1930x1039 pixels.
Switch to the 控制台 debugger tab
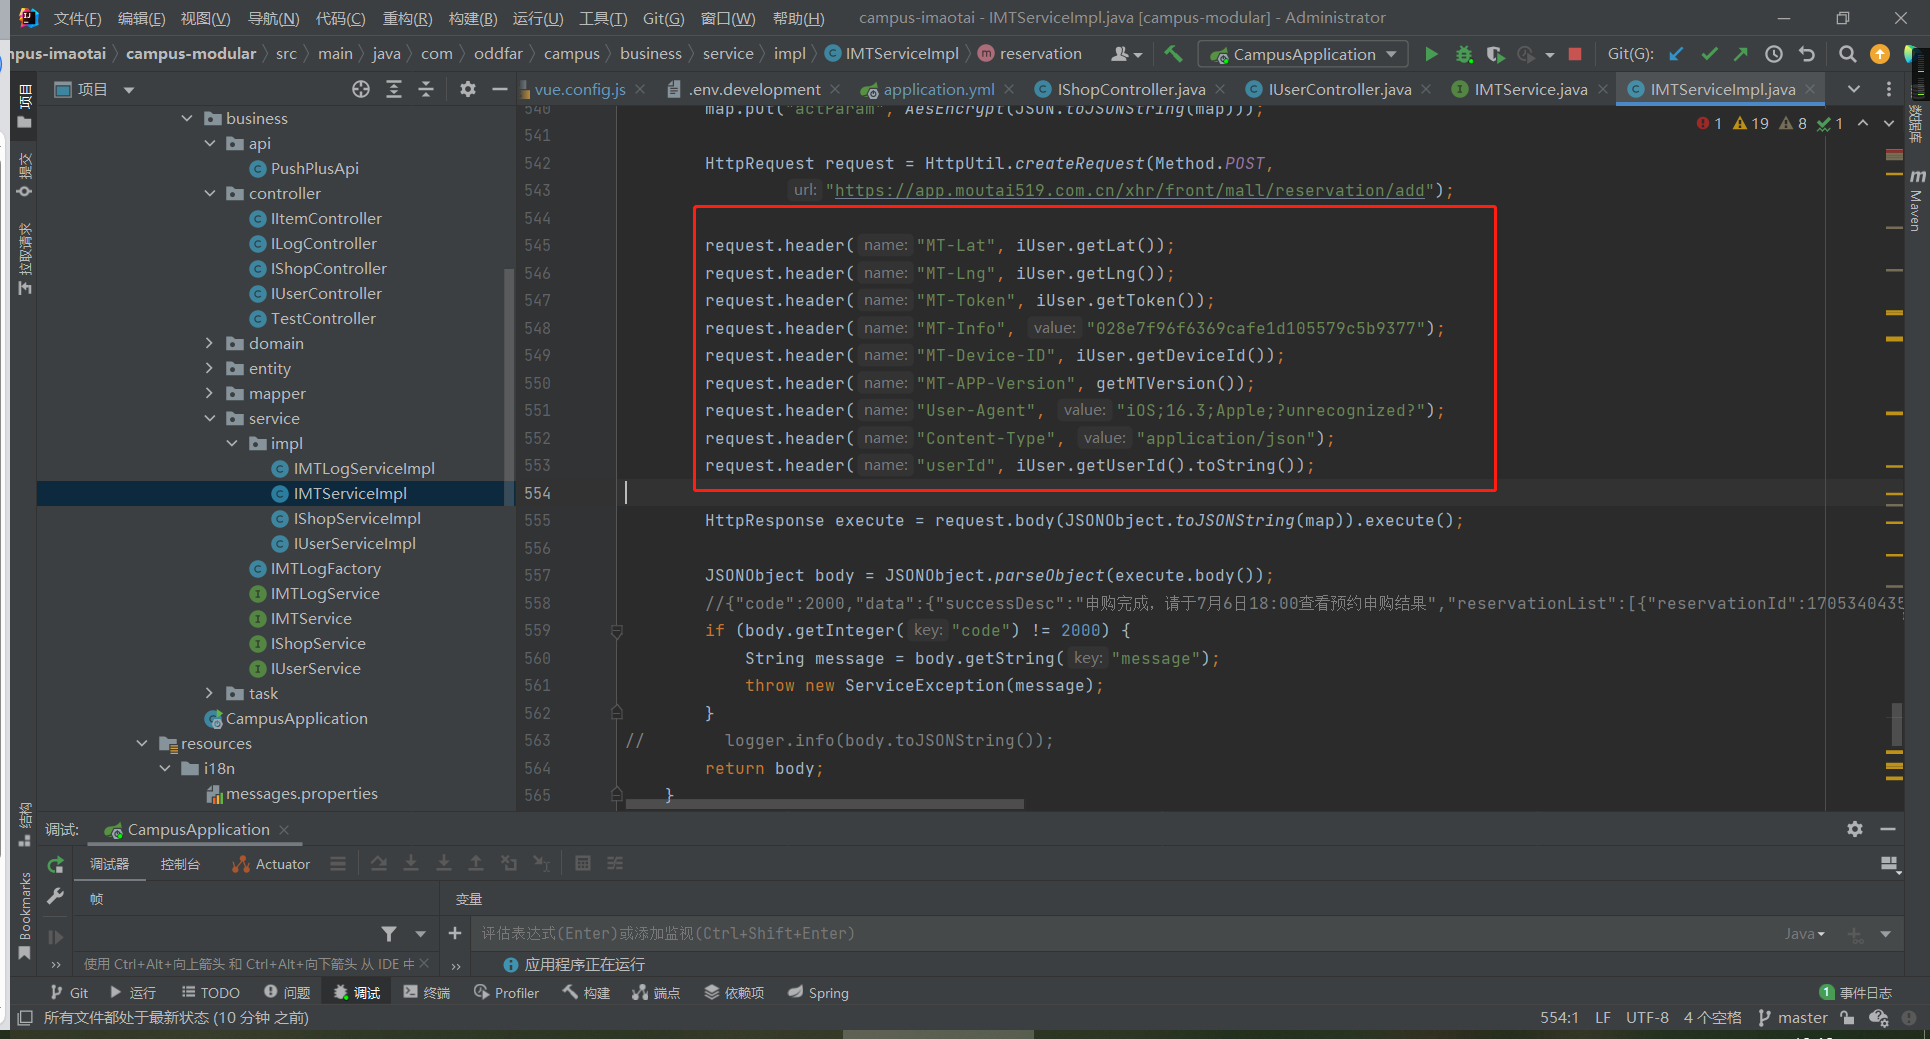180,863
